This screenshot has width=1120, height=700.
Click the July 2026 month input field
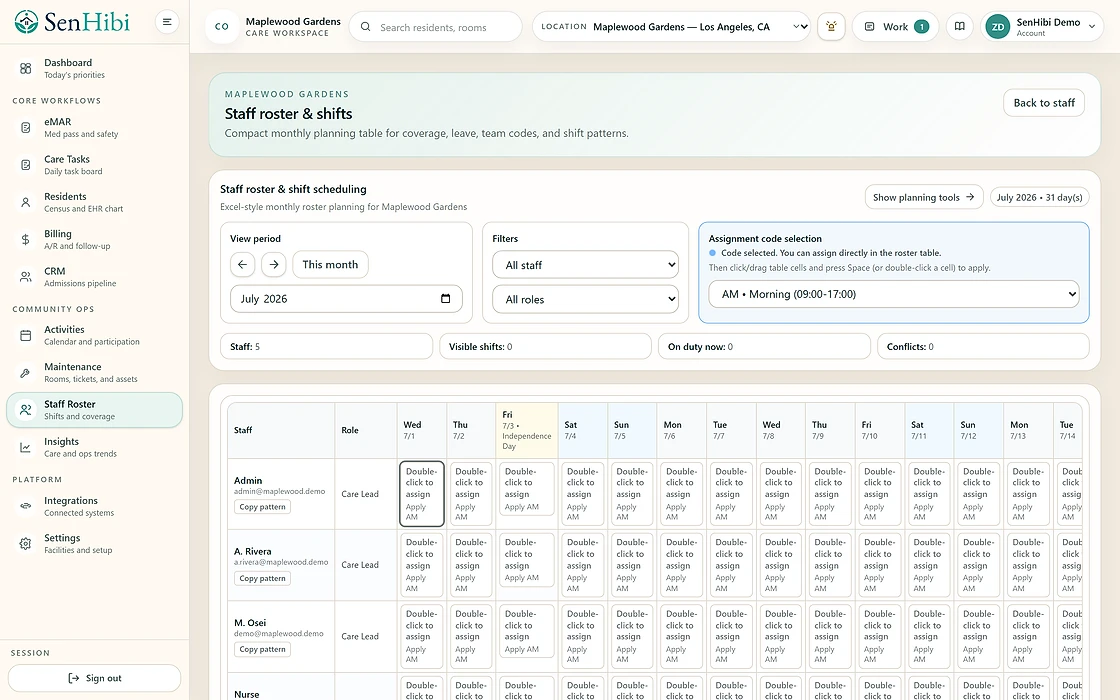(x=346, y=299)
